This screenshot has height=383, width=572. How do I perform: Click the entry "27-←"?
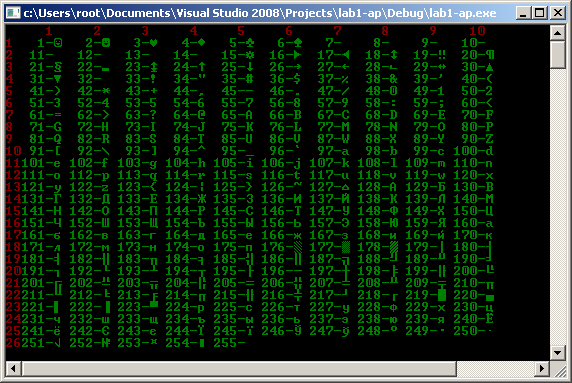point(333,67)
